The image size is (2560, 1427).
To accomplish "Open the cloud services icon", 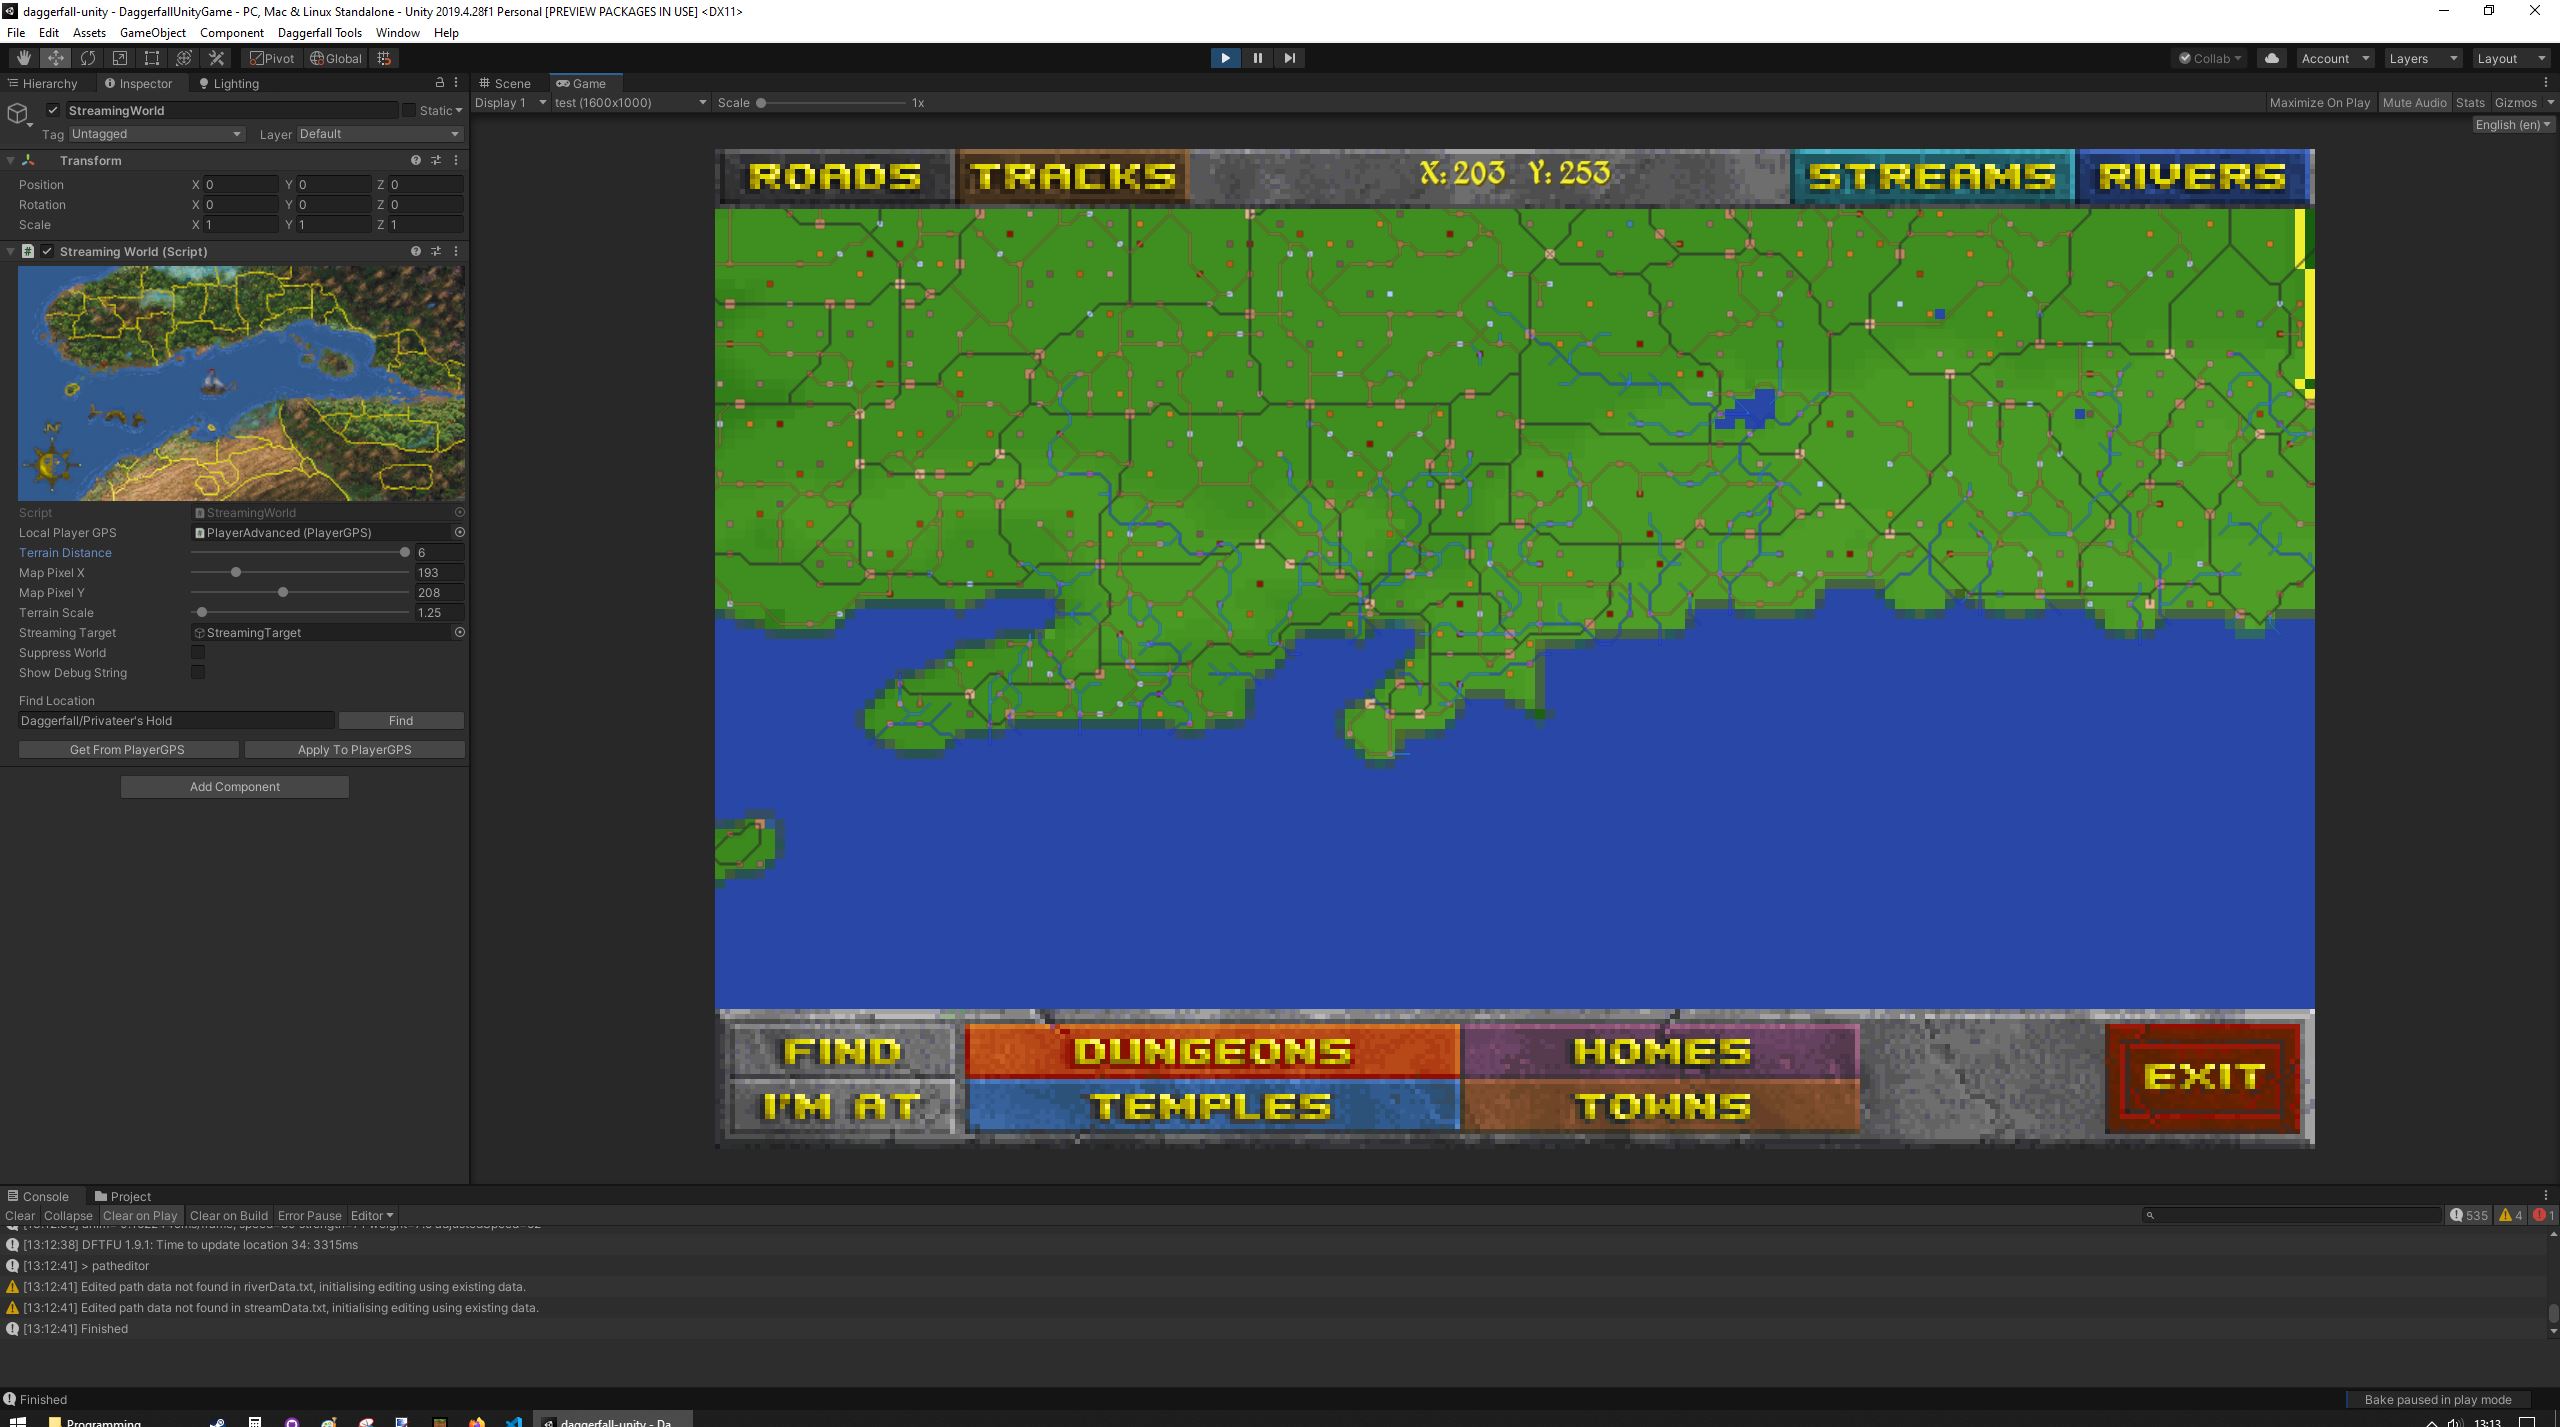I will pos(2272,58).
